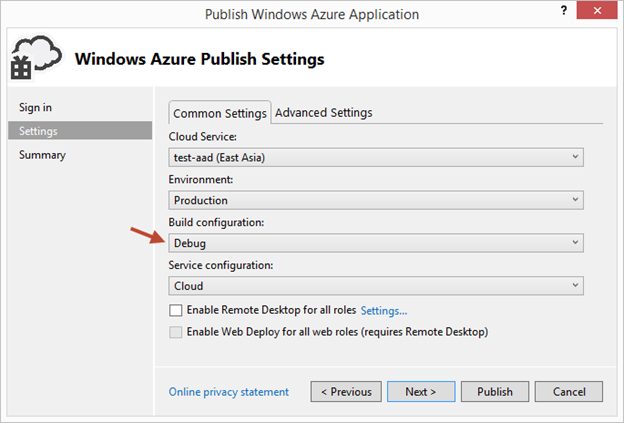Open the Summary step

[x=42, y=155]
